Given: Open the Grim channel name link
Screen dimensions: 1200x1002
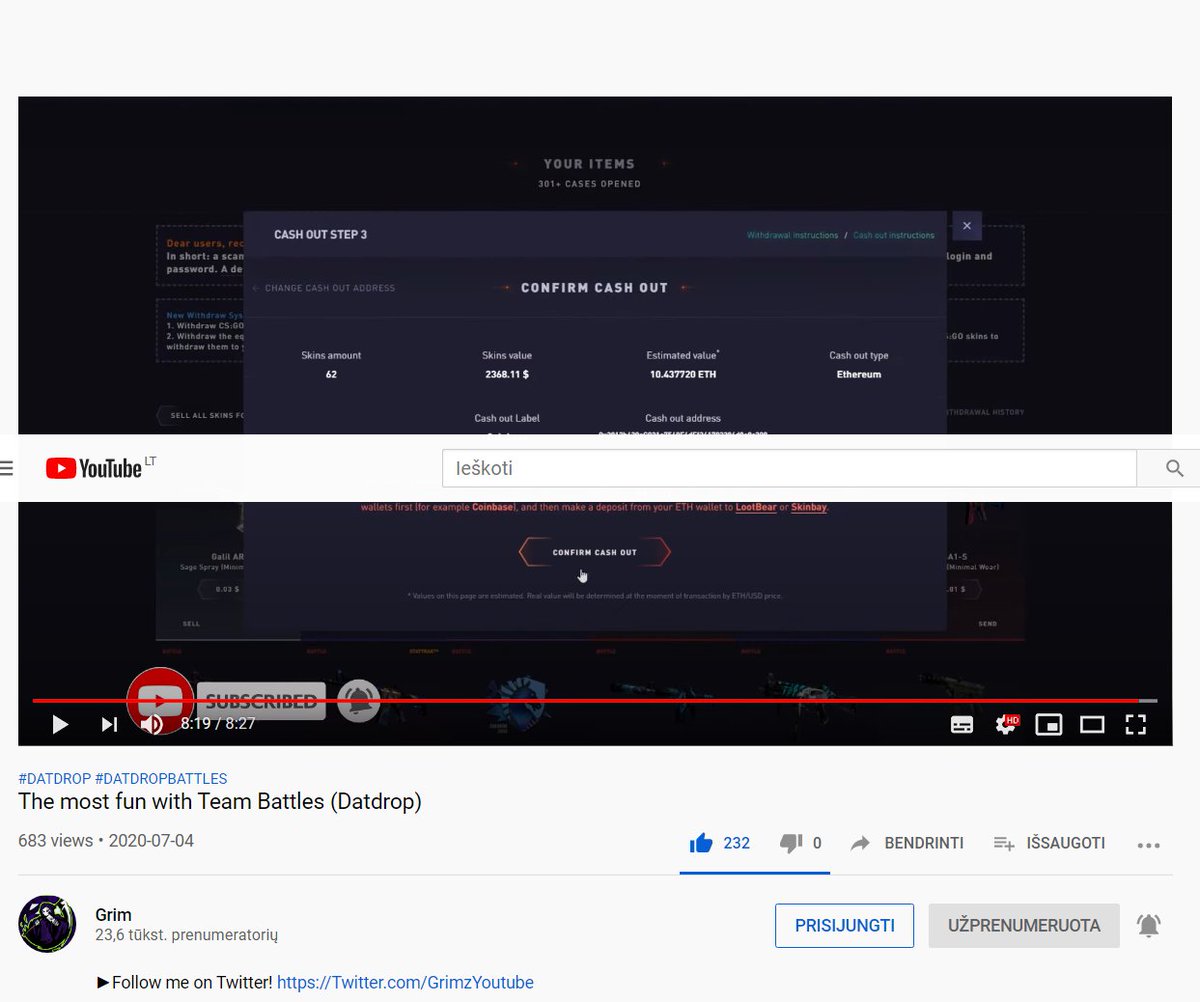Looking at the screenshot, I should click(113, 914).
